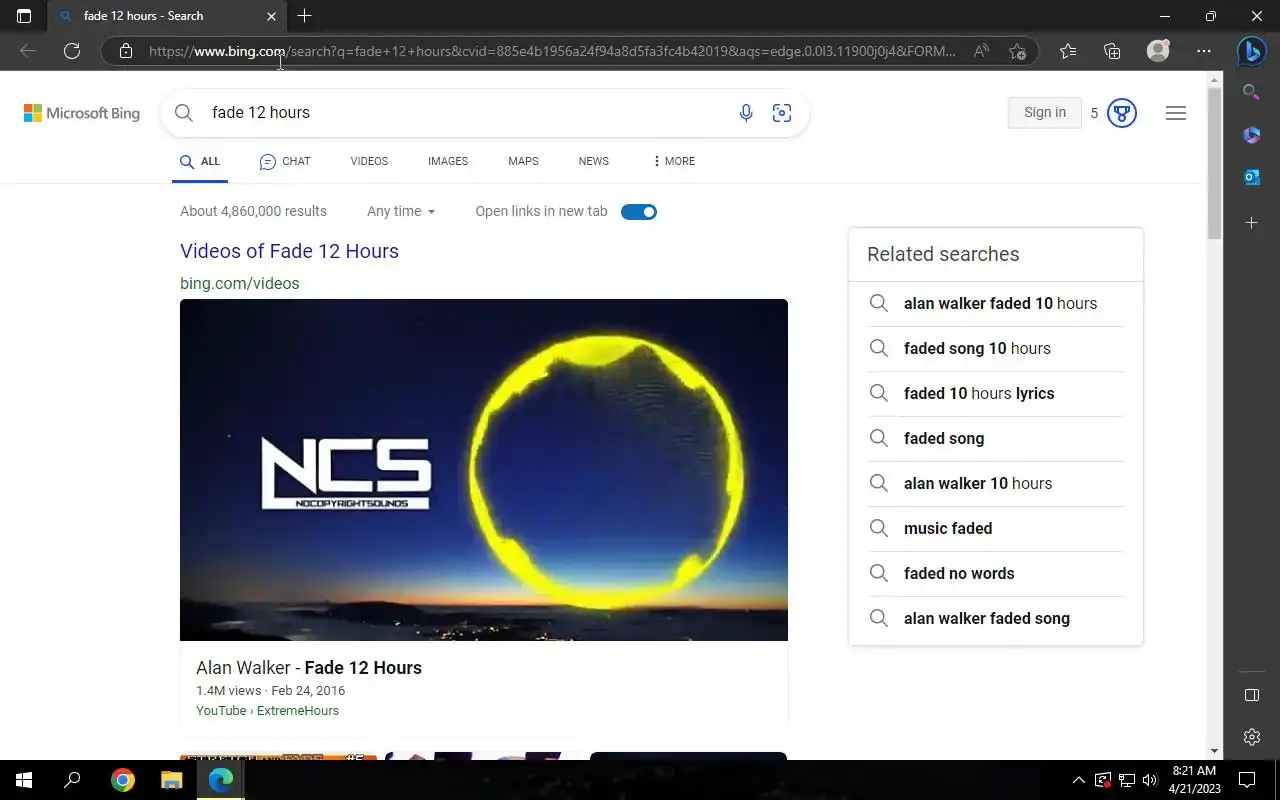
Task: Switch to the NEWS tab
Action: coord(594,161)
